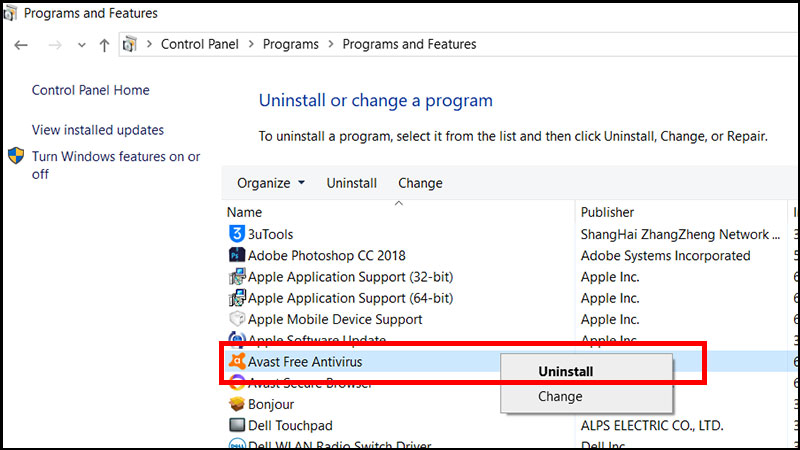Click the Apple Mobile Device Support icon
800x450 pixels.
click(x=237, y=320)
